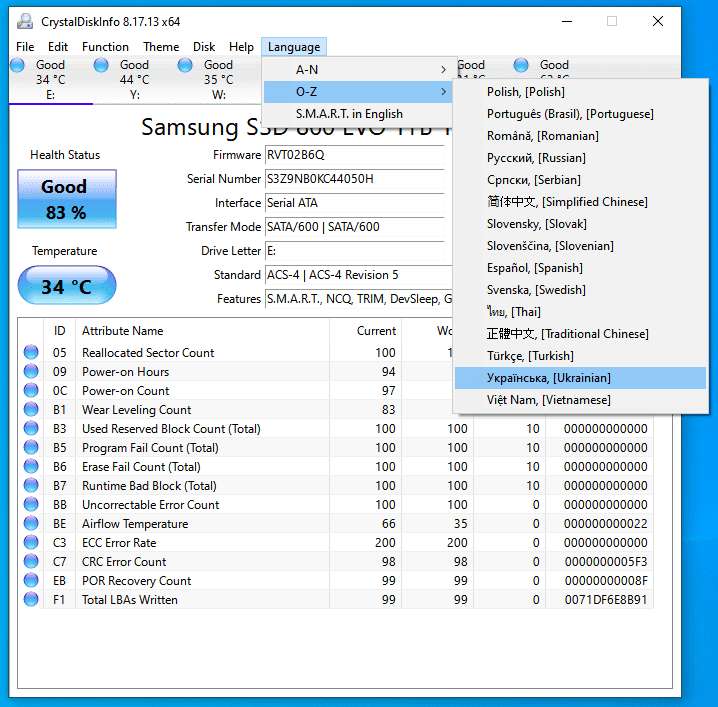This screenshot has width=718, height=707.
Task: Toggle S.M.A.R.T. in English option
Action: (x=358, y=114)
